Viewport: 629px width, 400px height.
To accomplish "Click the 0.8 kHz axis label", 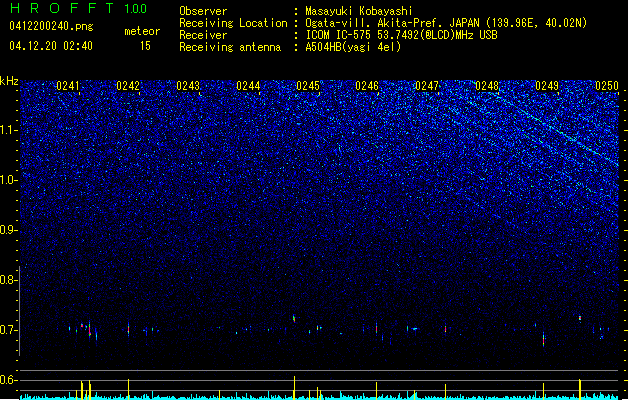I will pos(8,280).
